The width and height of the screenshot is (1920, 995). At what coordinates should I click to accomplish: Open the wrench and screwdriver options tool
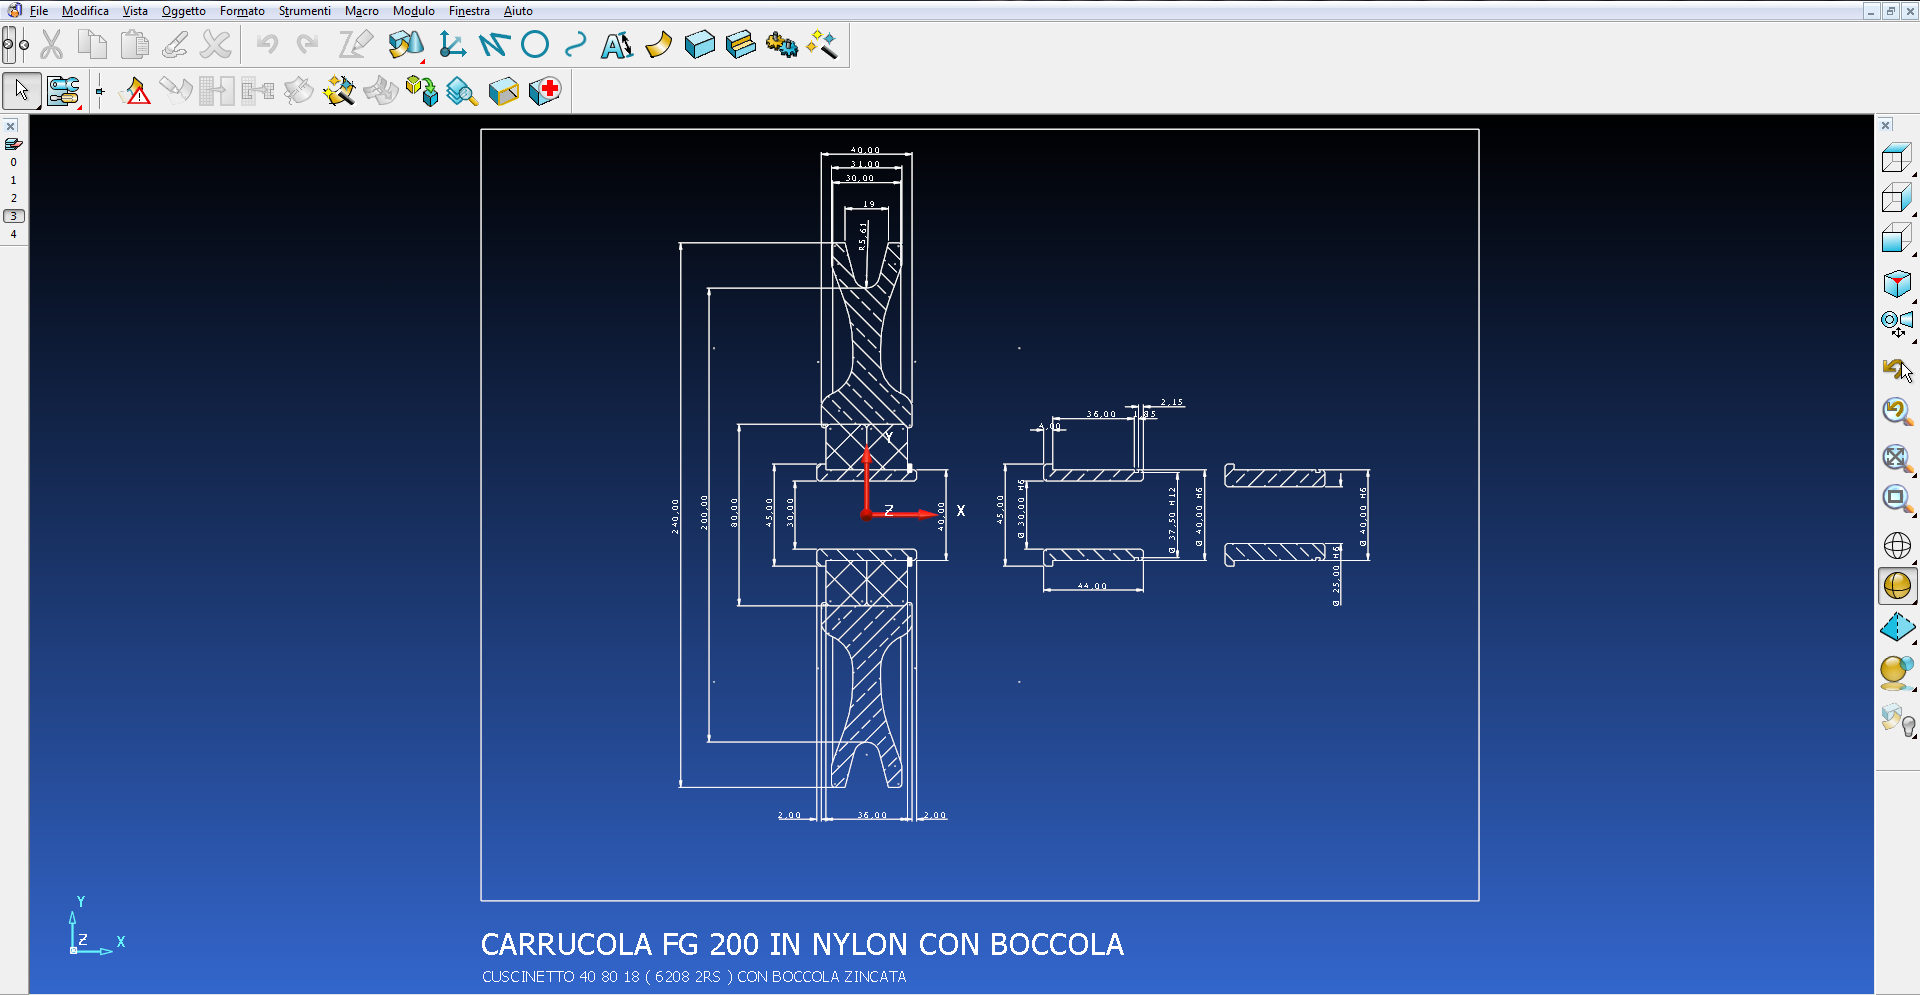point(64,91)
